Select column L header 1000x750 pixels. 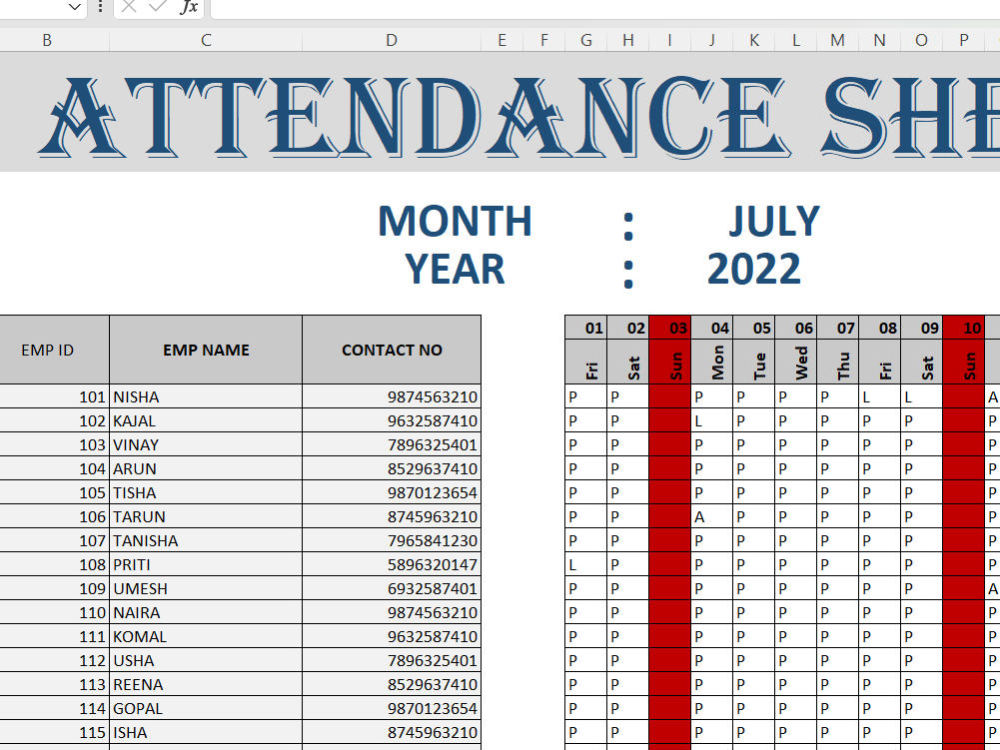[796, 40]
